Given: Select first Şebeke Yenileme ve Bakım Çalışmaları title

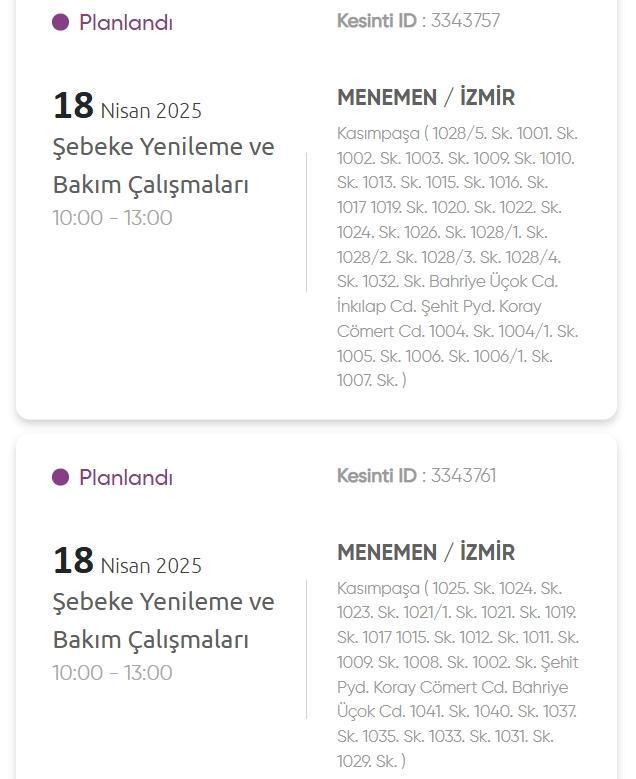Looking at the screenshot, I should [x=163, y=165].
